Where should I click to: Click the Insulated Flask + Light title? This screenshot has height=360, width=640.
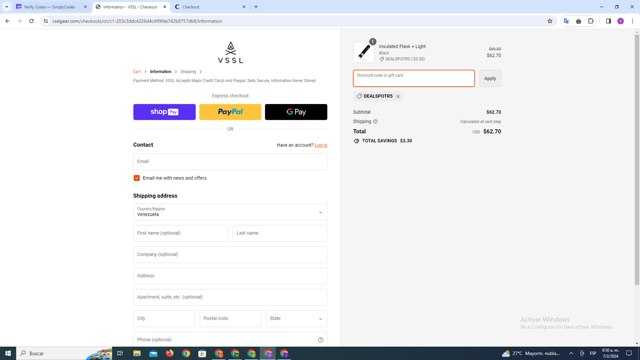point(402,47)
